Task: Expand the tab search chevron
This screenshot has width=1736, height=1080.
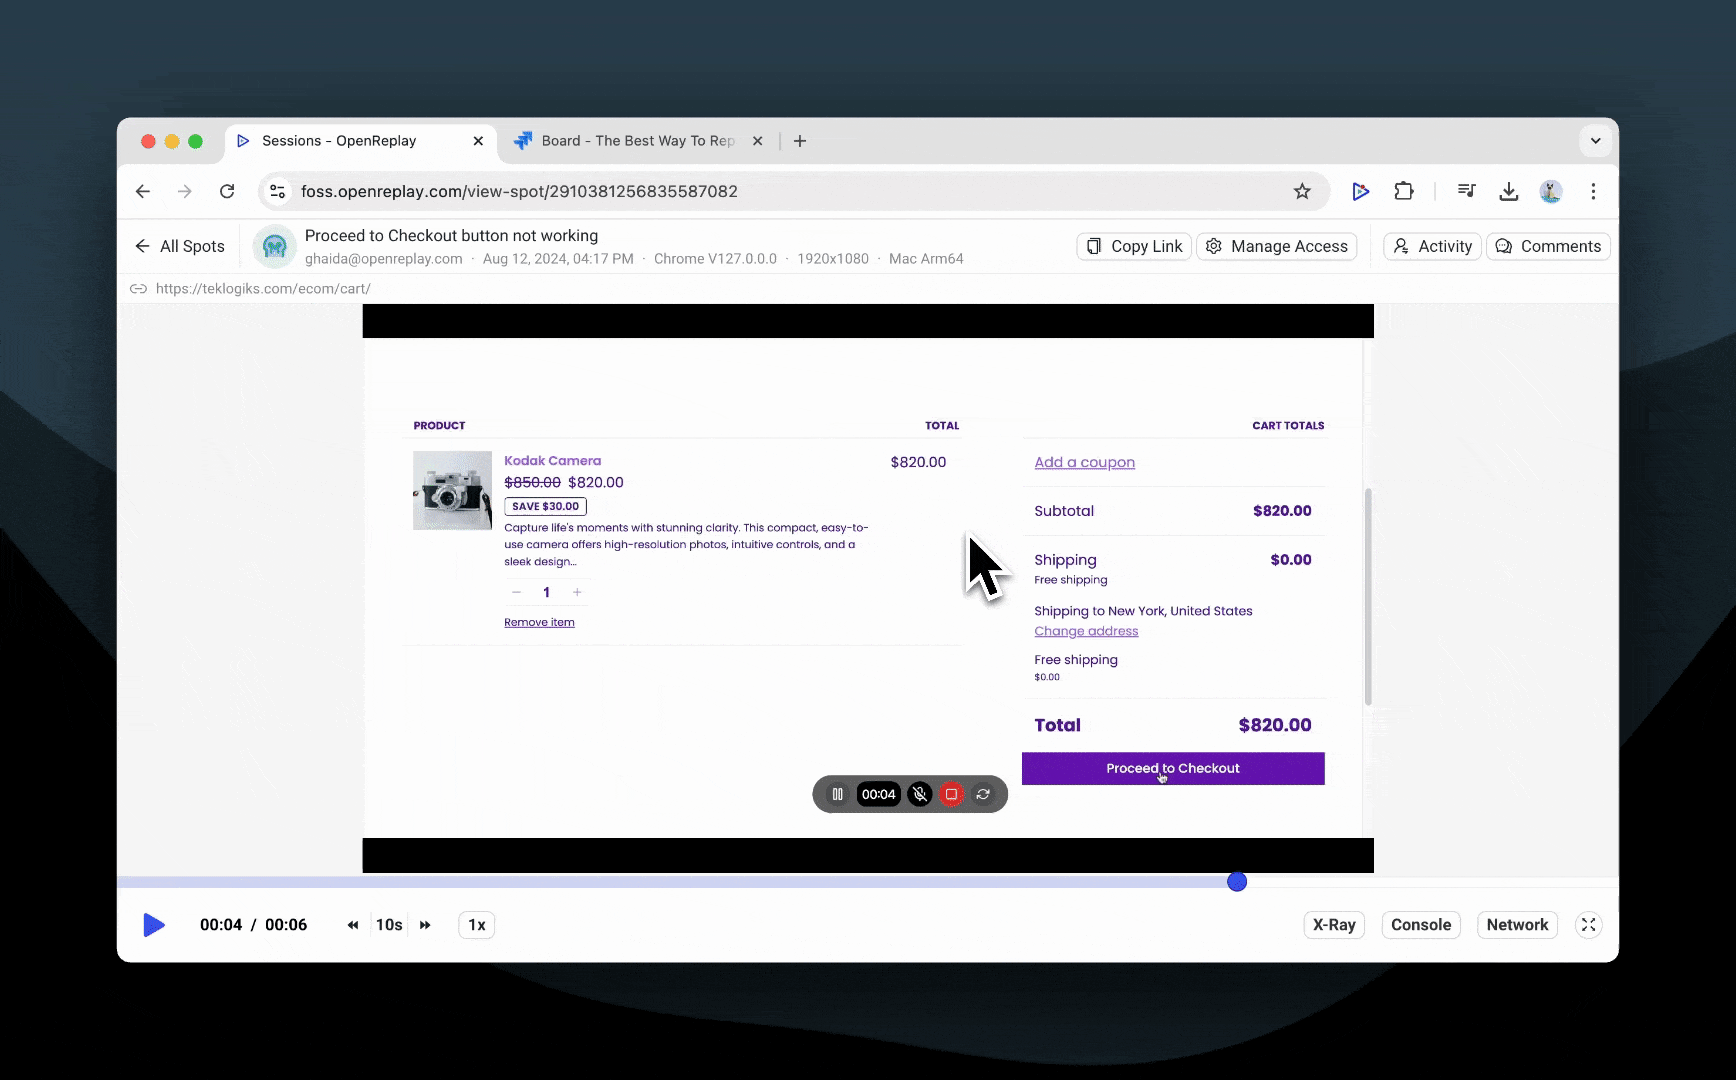Action: pyautogui.click(x=1596, y=141)
